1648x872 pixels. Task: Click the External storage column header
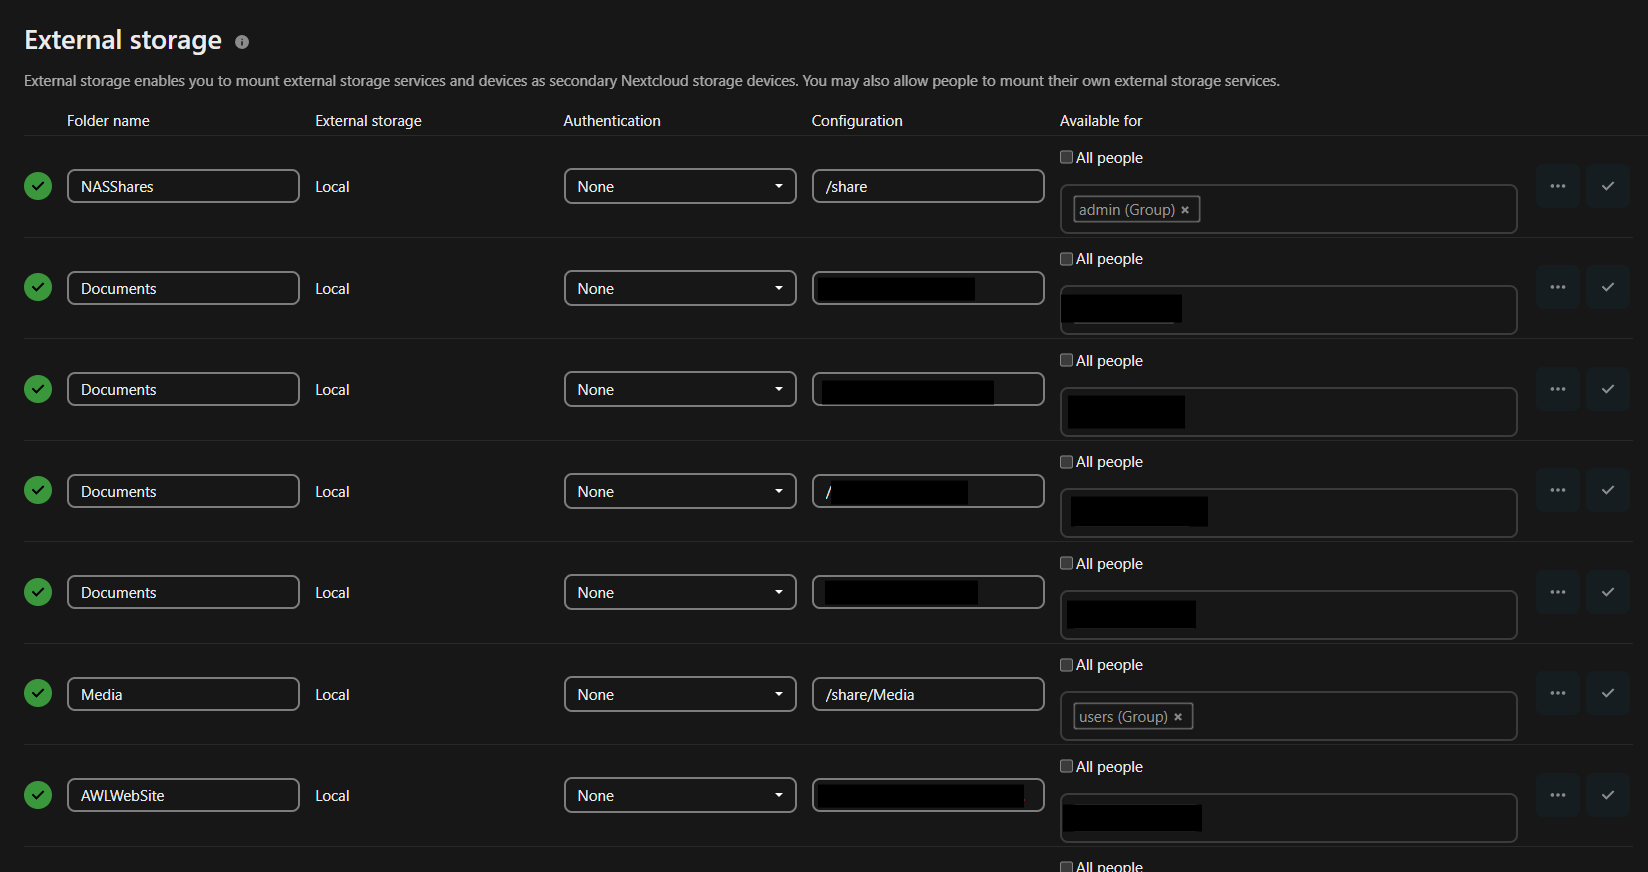pyautogui.click(x=368, y=121)
